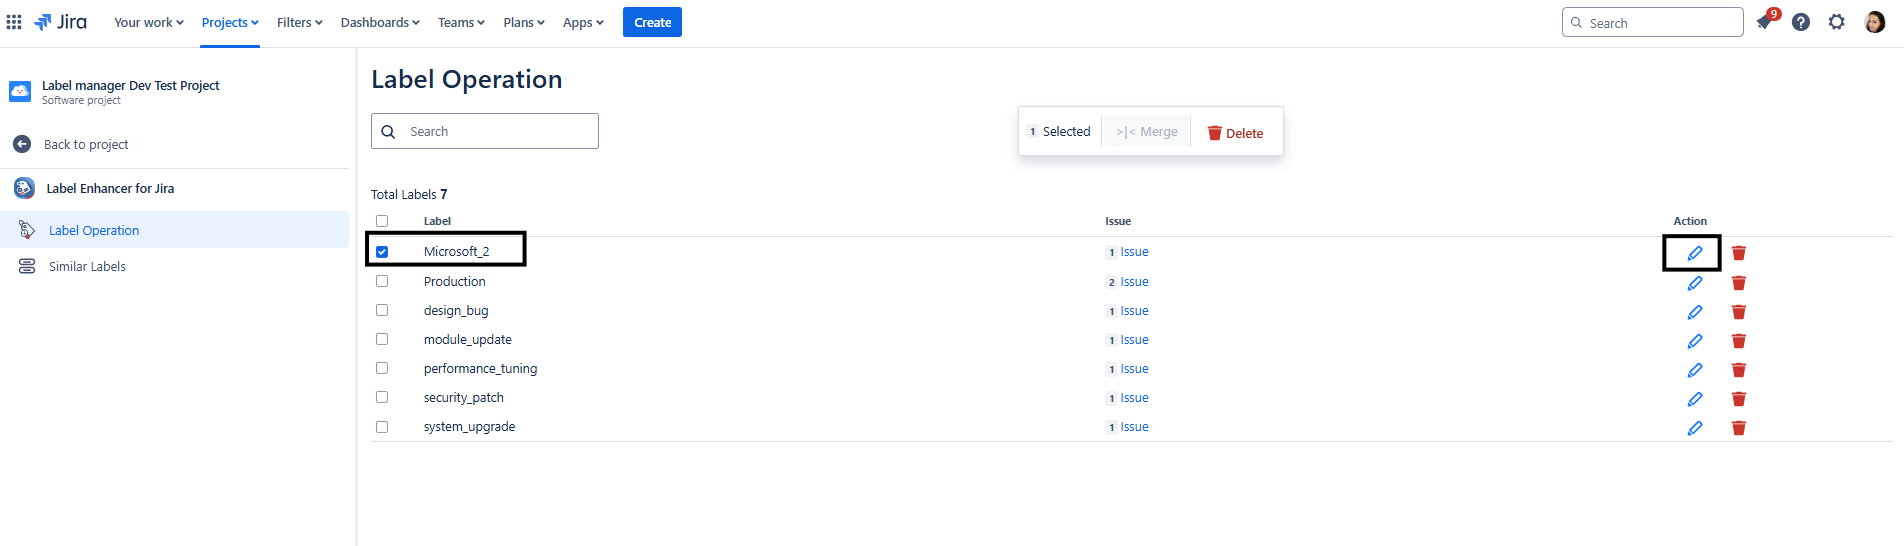Click the trash icon for security_patch
Viewport: 1904px width, 546px height.
(x=1739, y=399)
